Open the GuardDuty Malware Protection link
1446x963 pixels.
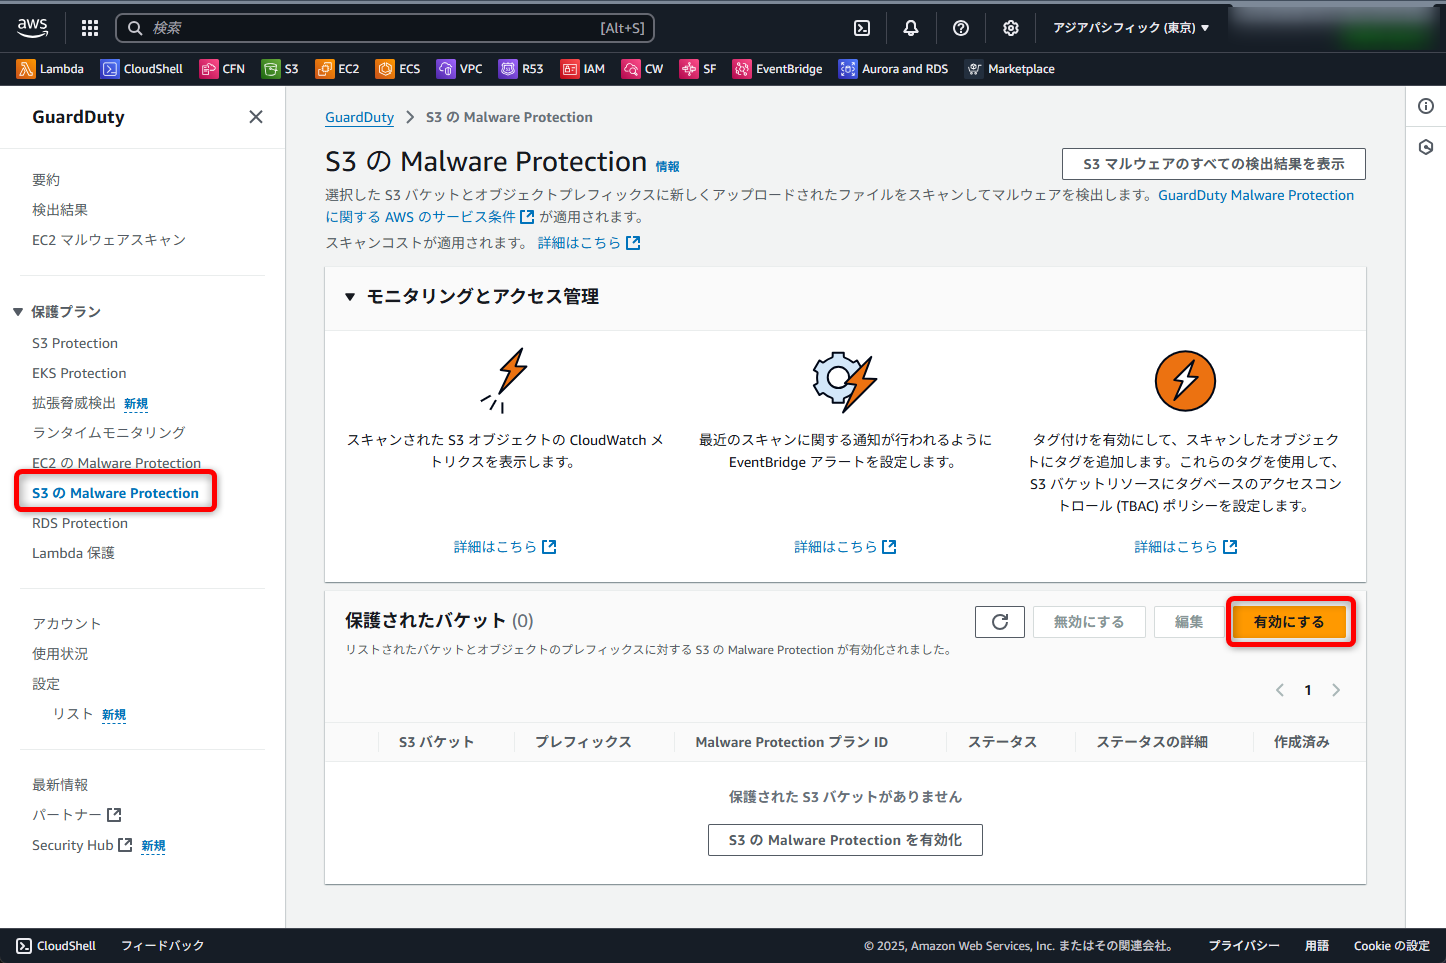pyautogui.click(x=1256, y=195)
